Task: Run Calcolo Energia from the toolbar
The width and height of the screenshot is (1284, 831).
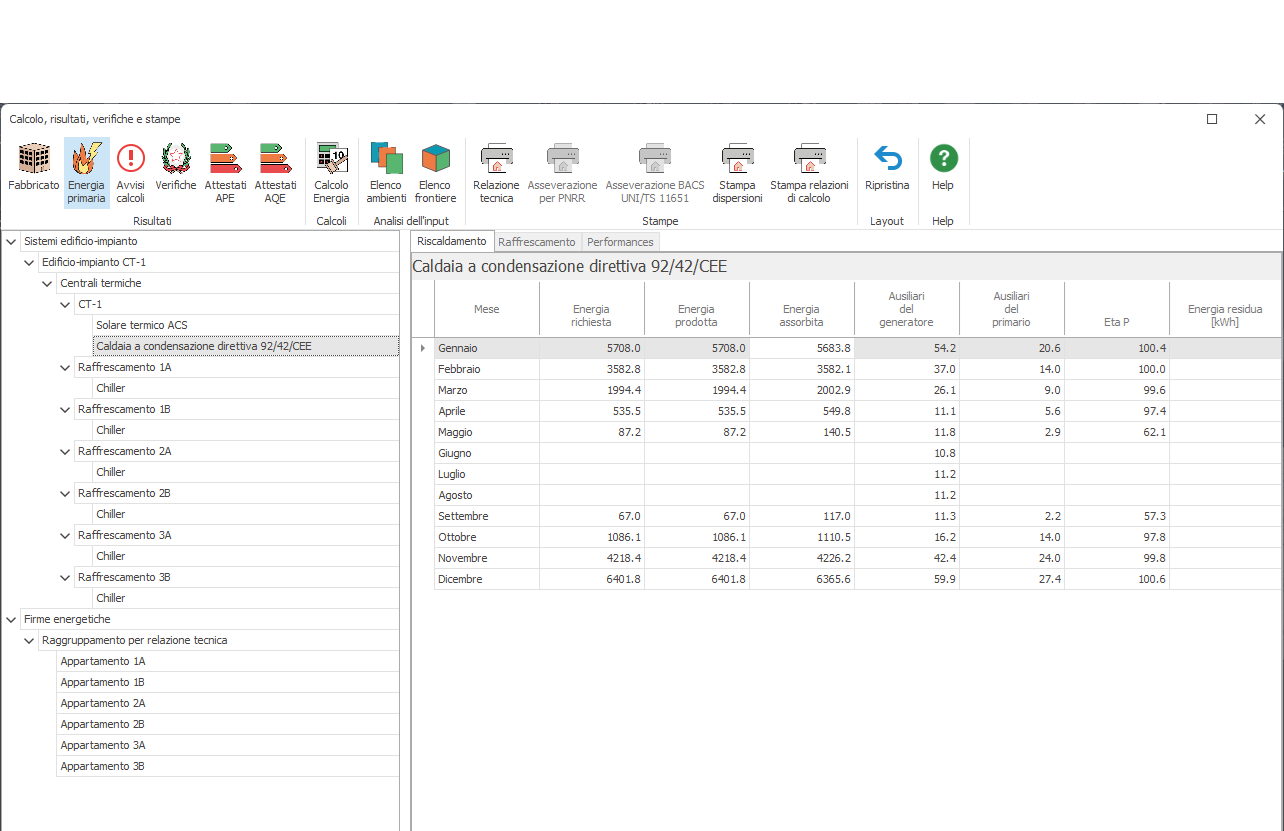Action: click(x=331, y=160)
